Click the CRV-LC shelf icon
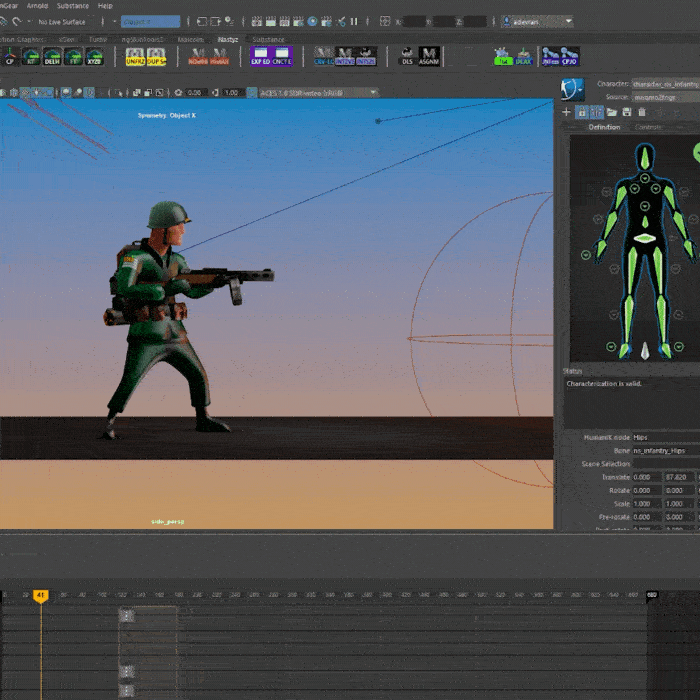 (x=324, y=57)
